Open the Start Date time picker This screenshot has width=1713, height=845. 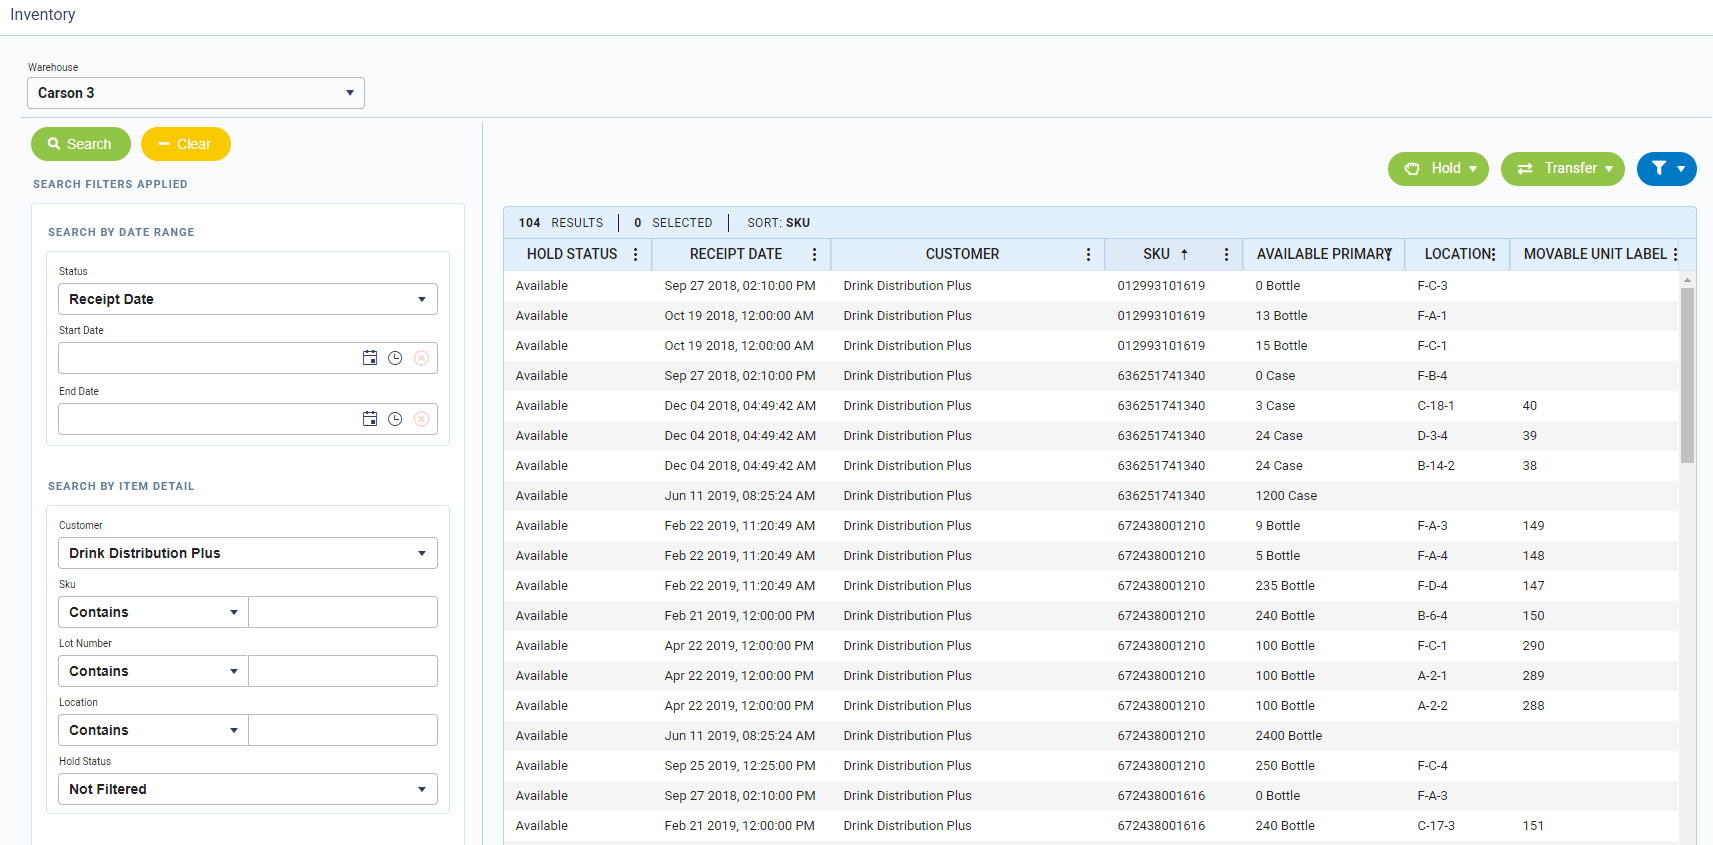[395, 358]
